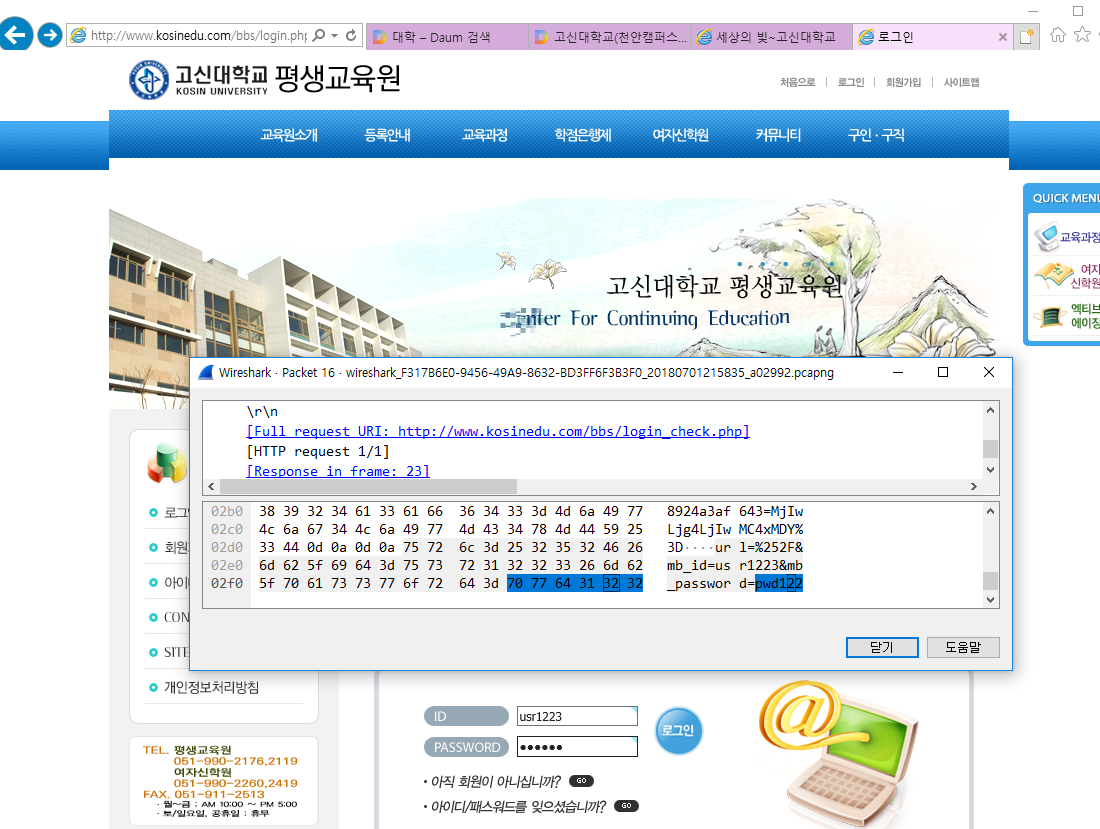Open the address bar dropdown arrow
The height and width of the screenshot is (829, 1100).
coord(335,35)
